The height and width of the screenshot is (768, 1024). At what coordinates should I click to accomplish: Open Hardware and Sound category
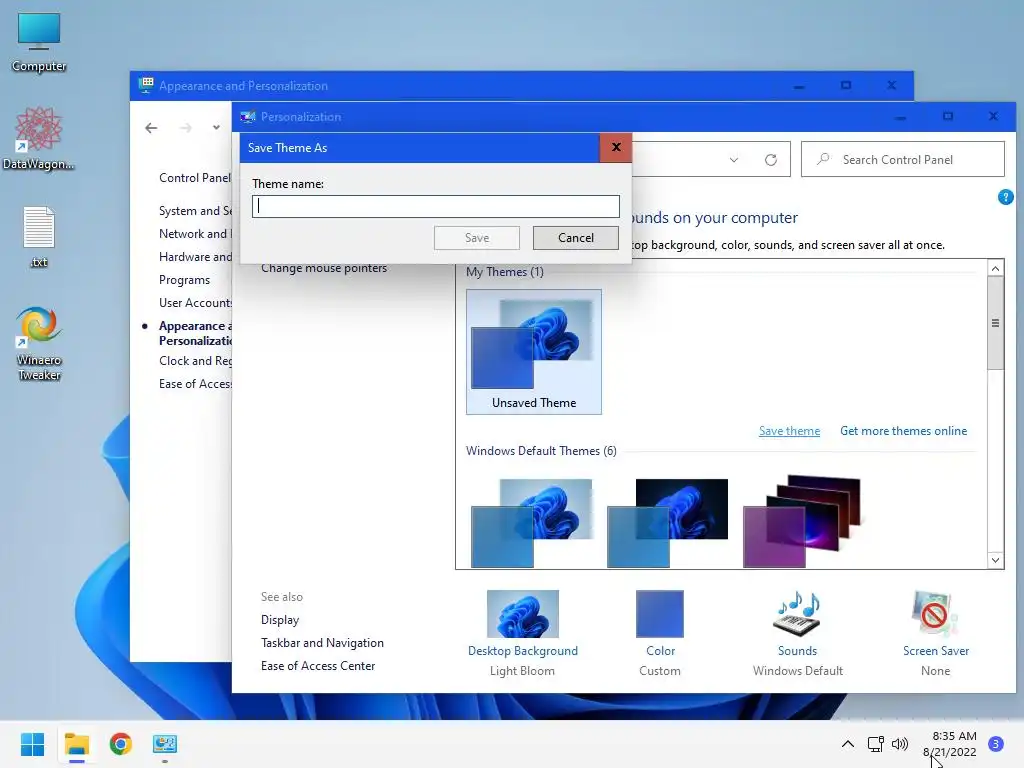[195, 257]
